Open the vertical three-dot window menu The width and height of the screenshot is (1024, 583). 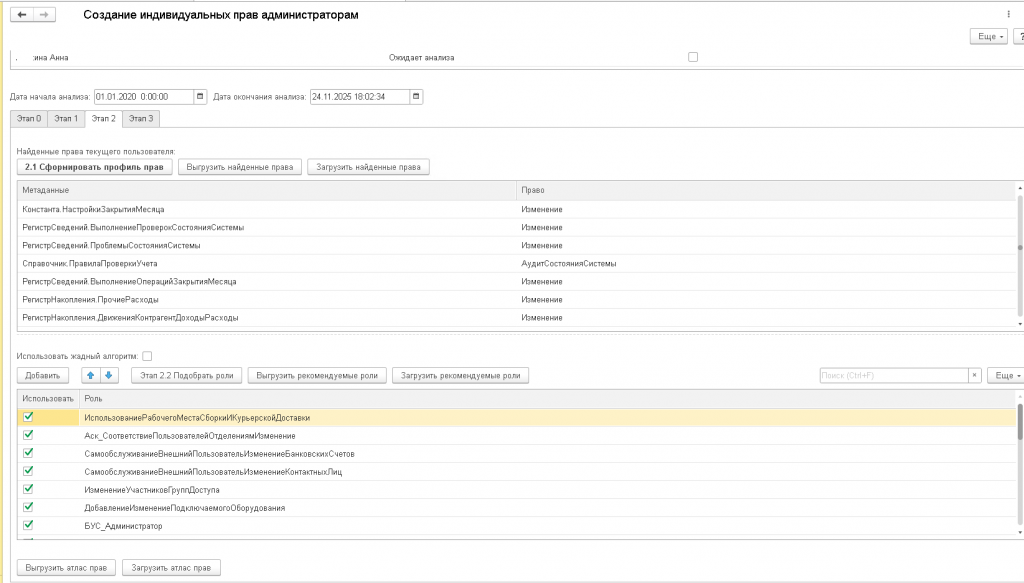pyautogui.click(x=1007, y=14)
